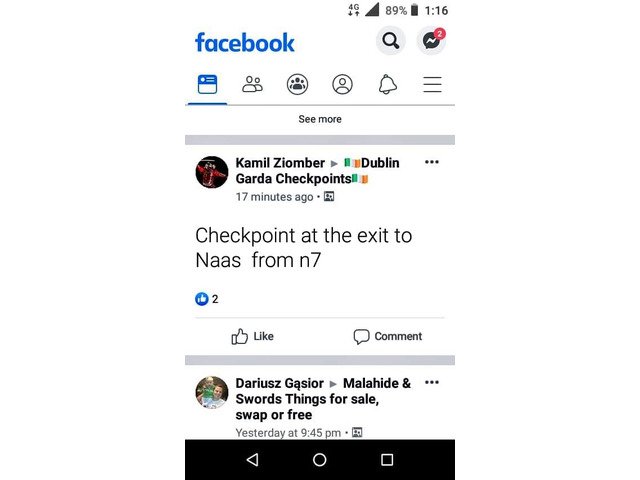Expand the See more link
Viewport: 640px width, 480px height.
[x=320, y=119]
